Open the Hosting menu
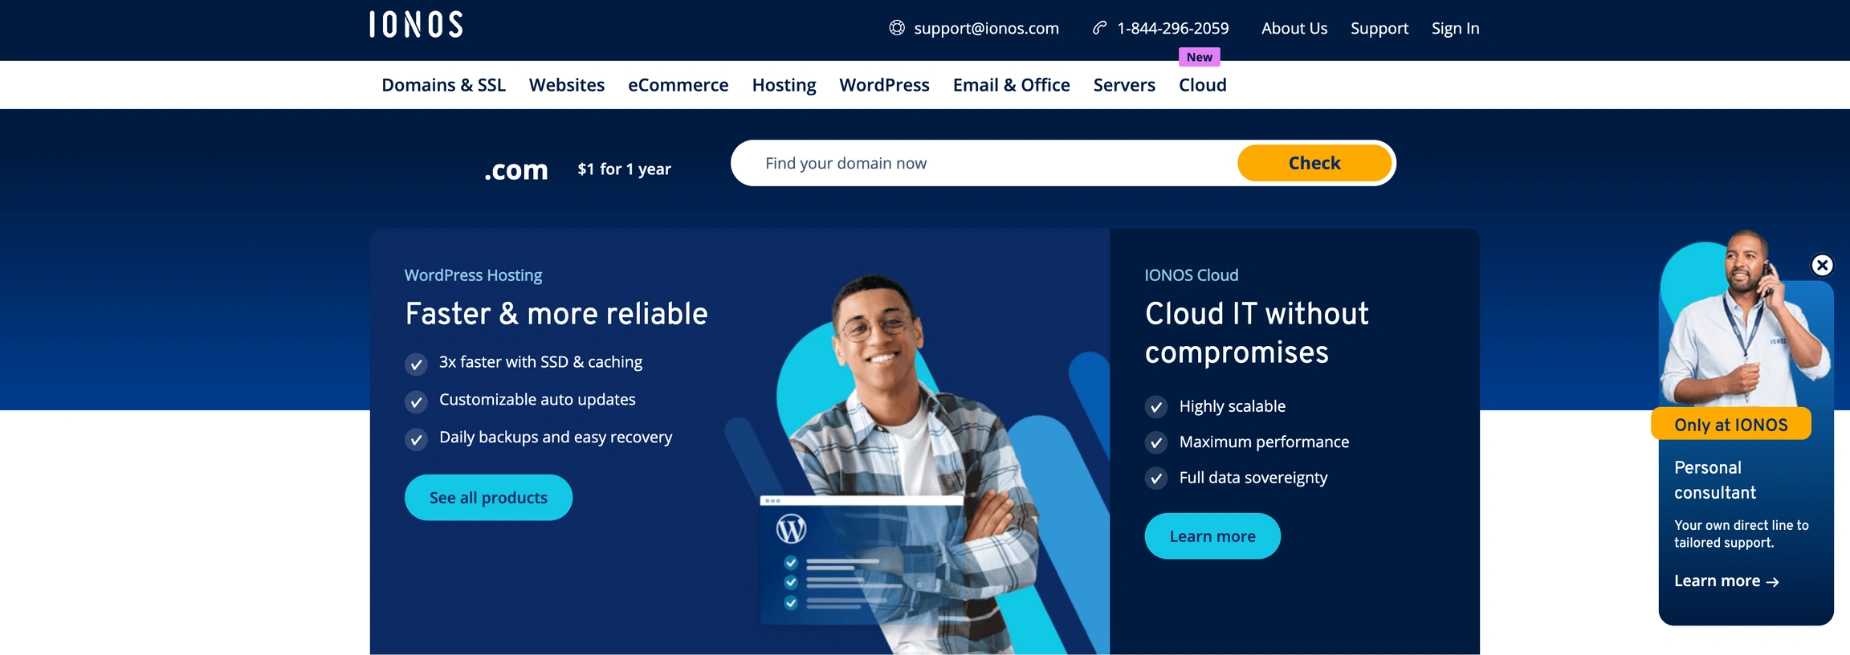The width and height of the screenshot is (1850, 655). (784, 85)
